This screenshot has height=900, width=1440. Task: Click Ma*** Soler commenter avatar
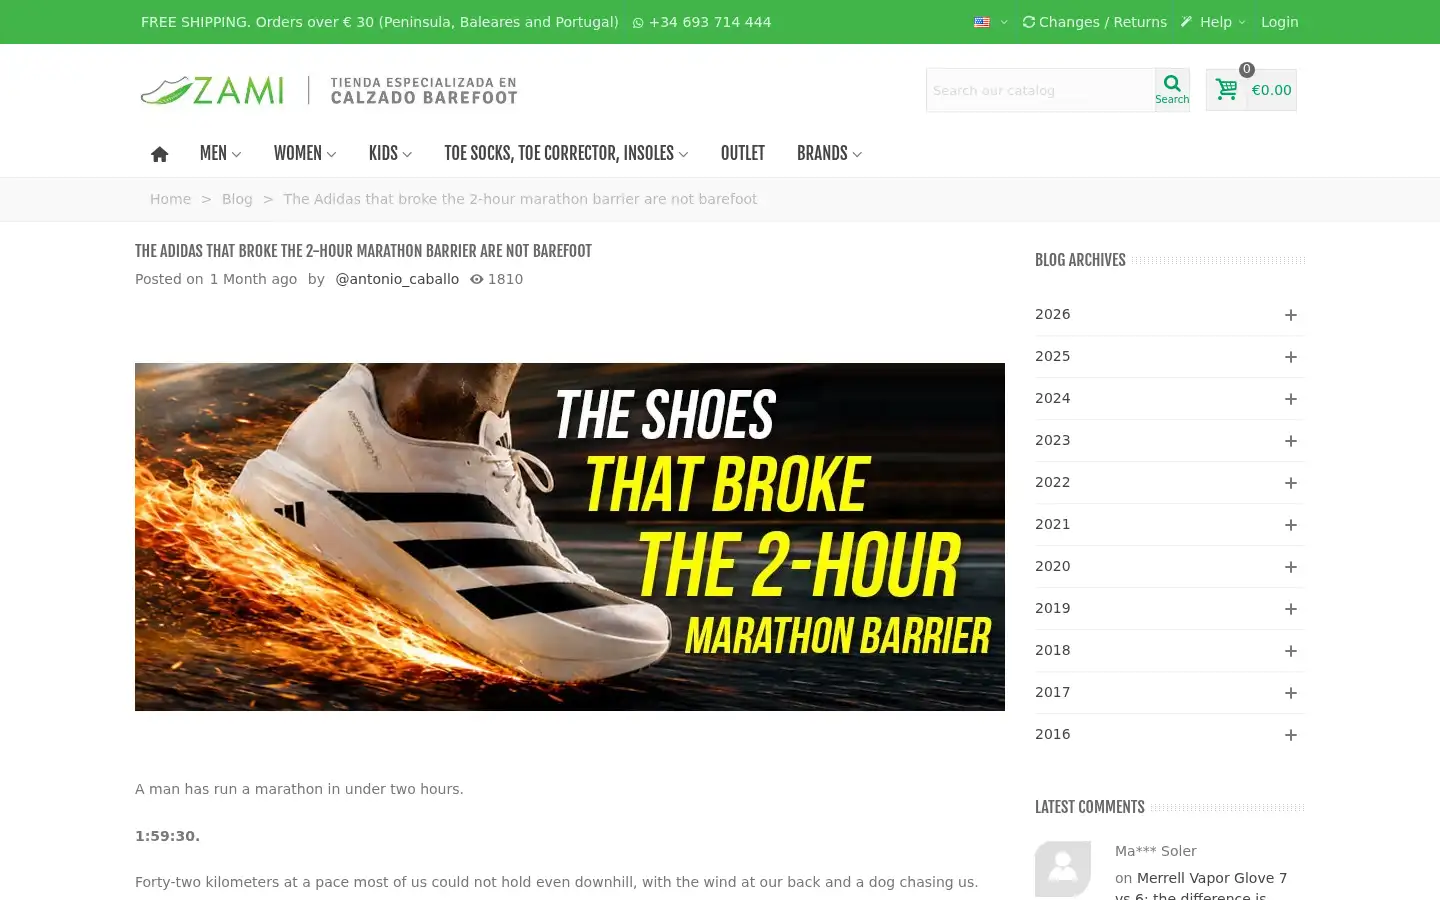point(1063,869)
